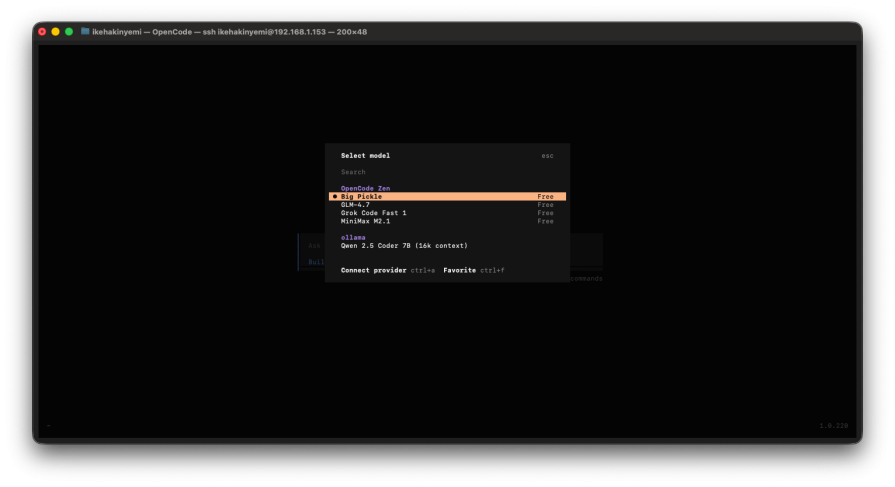This screenshot has width=895, height=487.
Task: Click the Free label on Grok Code Fast 1 row
Action: (545, 213)
